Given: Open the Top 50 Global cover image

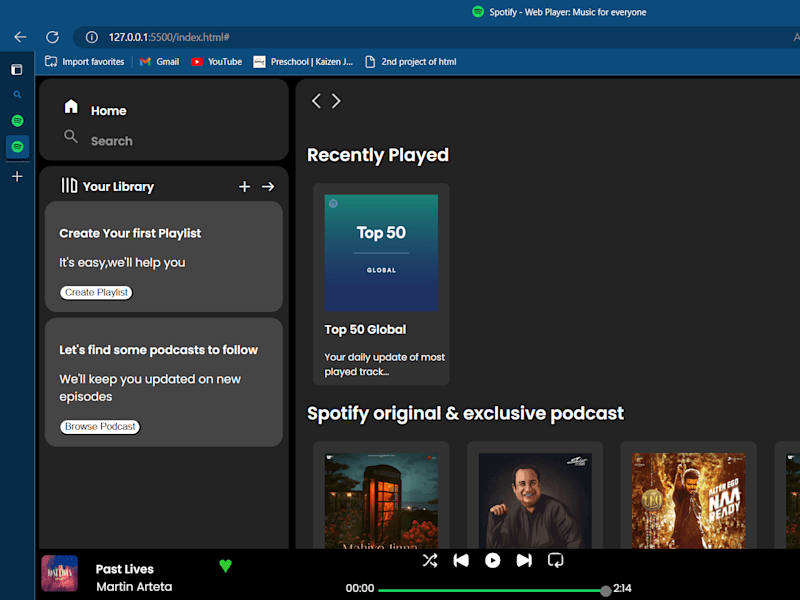Looking at the screenshot, I should [x=381, y=253].
